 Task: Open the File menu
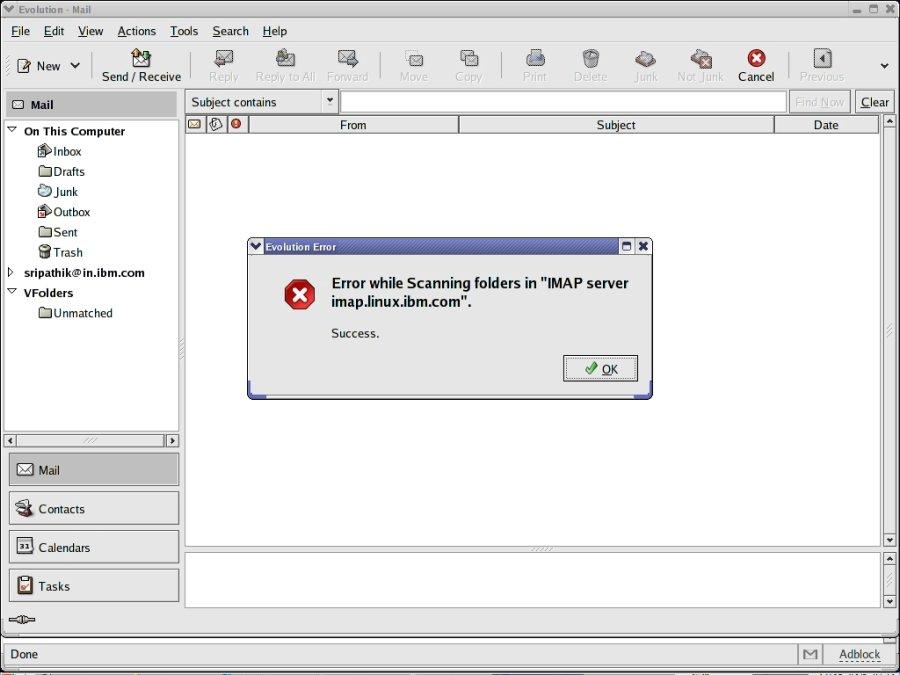pyautogui.click(x=20, y=31)
